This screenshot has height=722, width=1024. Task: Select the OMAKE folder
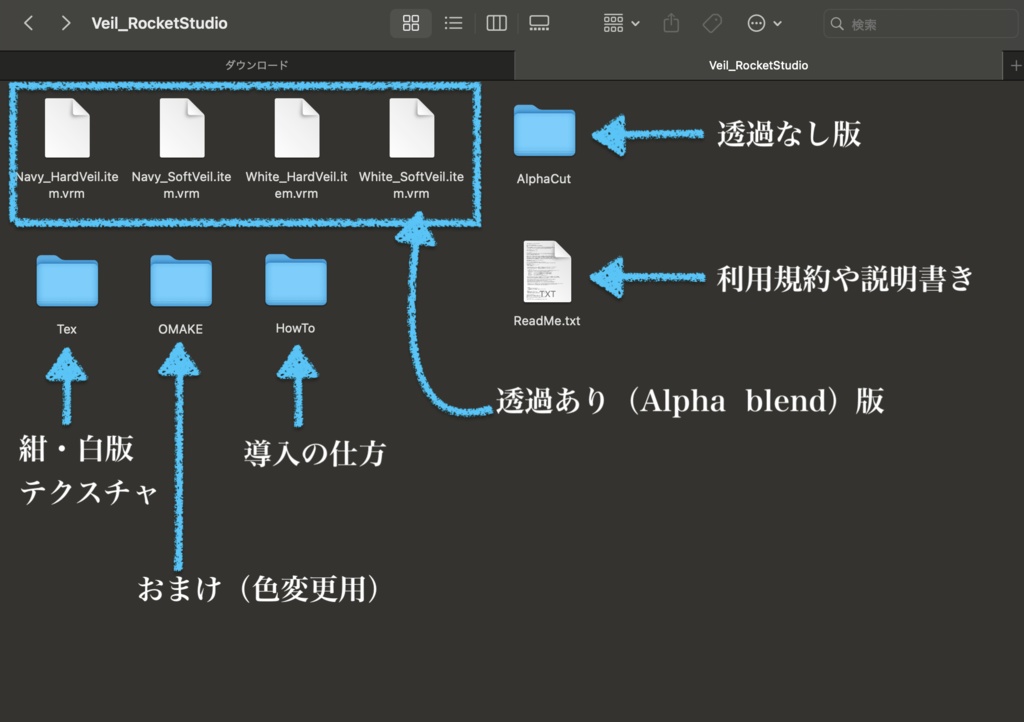point(180,283)
